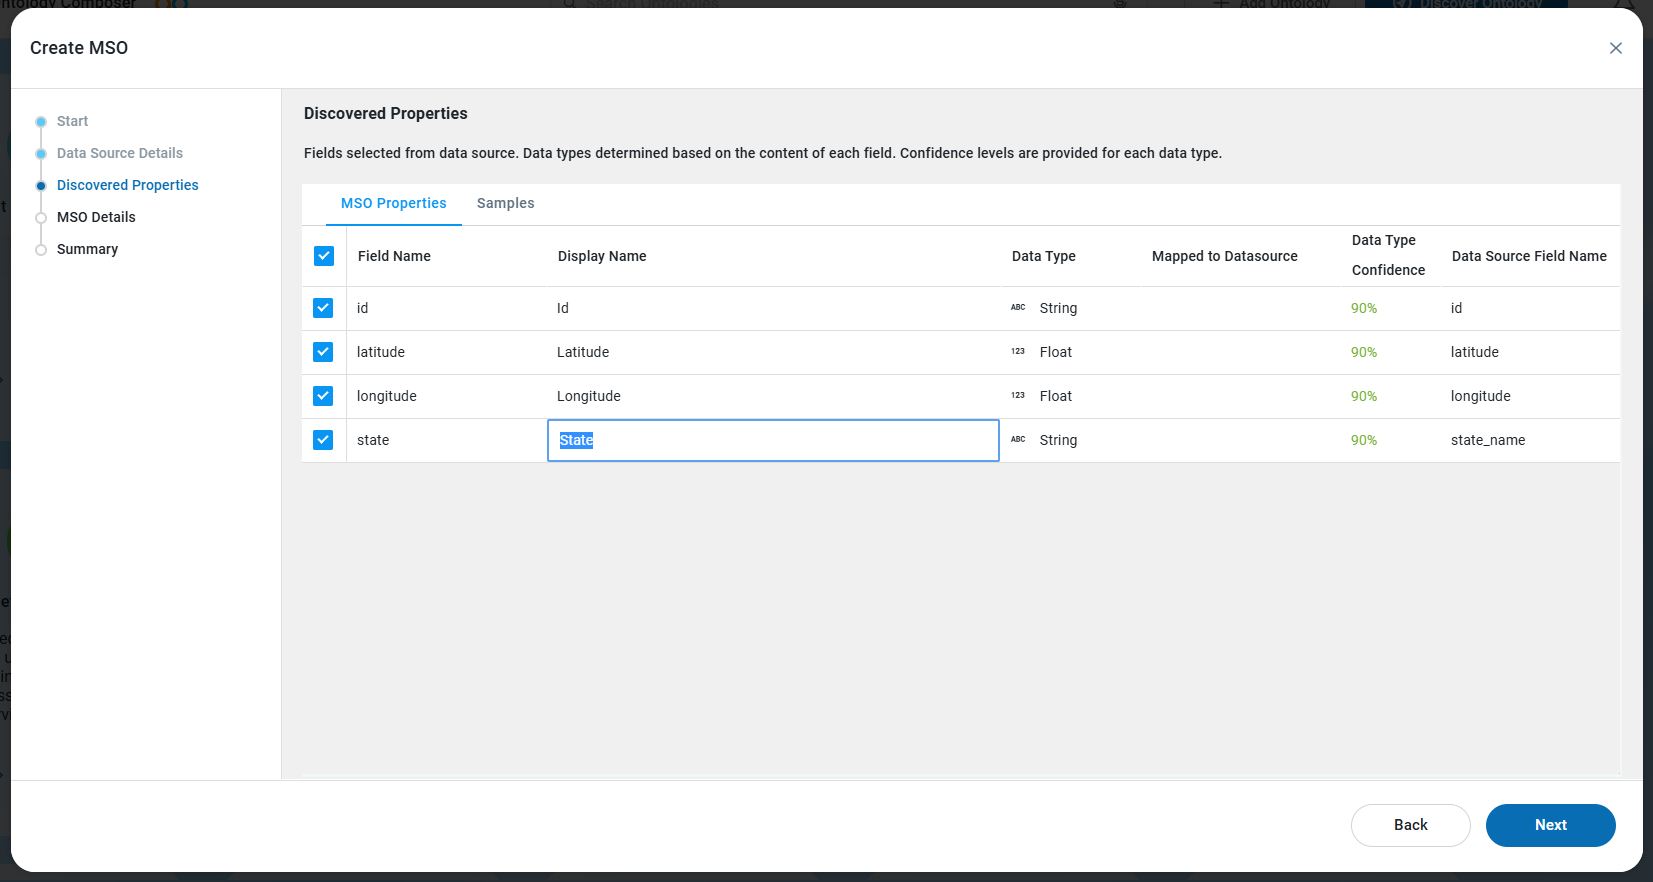Image resolution: width=1653 pixels, height=882 pixels.
Task: Click the Id display name cell
Action: pos(773,308)
